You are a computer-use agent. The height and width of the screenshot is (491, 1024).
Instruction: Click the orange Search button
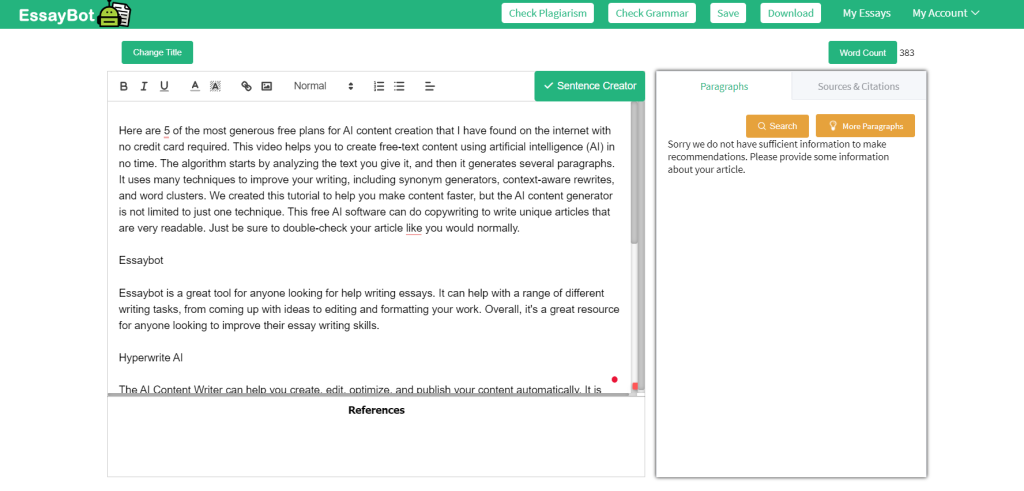[777, 126]
